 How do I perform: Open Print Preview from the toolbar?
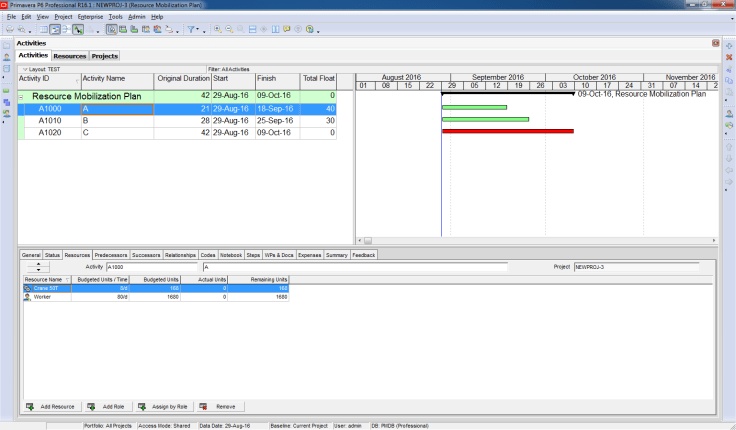(x=21, y=29)
